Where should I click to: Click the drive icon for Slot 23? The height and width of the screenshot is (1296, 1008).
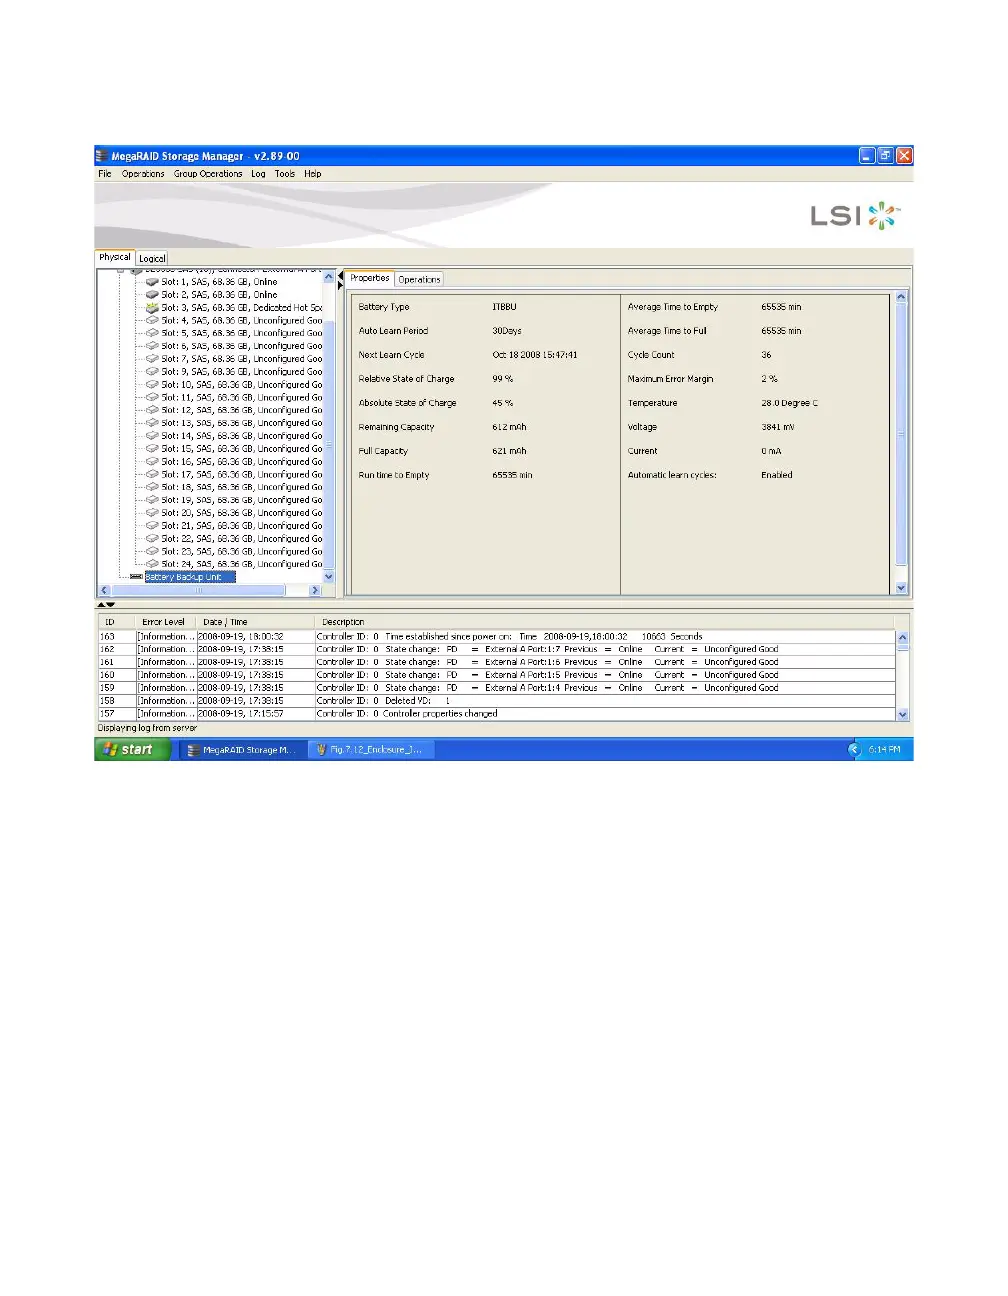click(152, 551)
